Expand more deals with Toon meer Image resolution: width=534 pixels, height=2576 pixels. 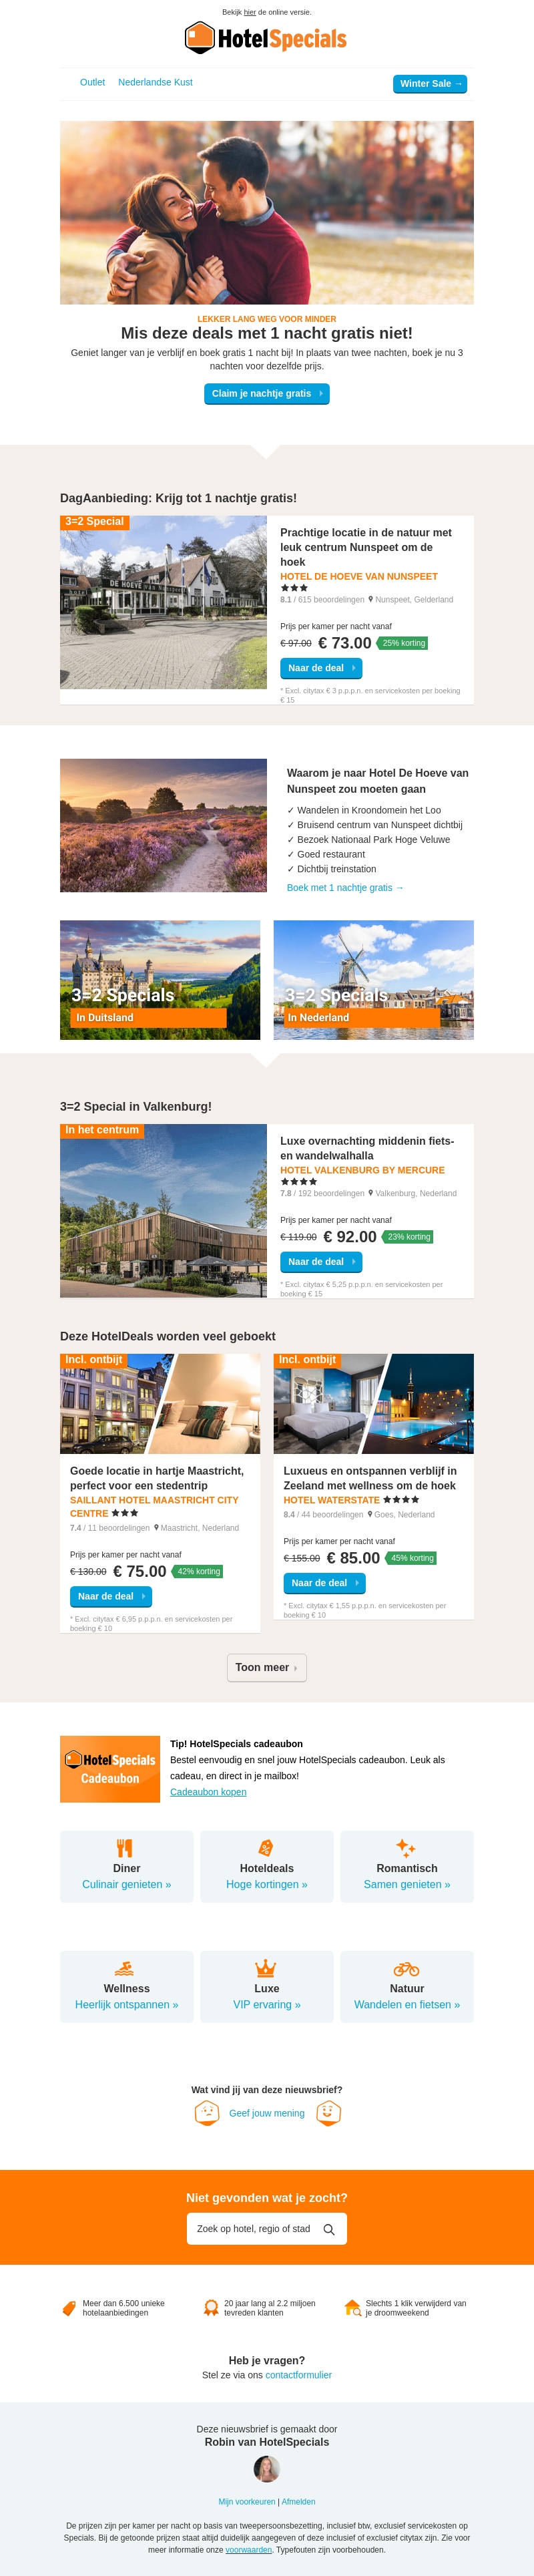pyautogui.click(x=266, y=1668)
